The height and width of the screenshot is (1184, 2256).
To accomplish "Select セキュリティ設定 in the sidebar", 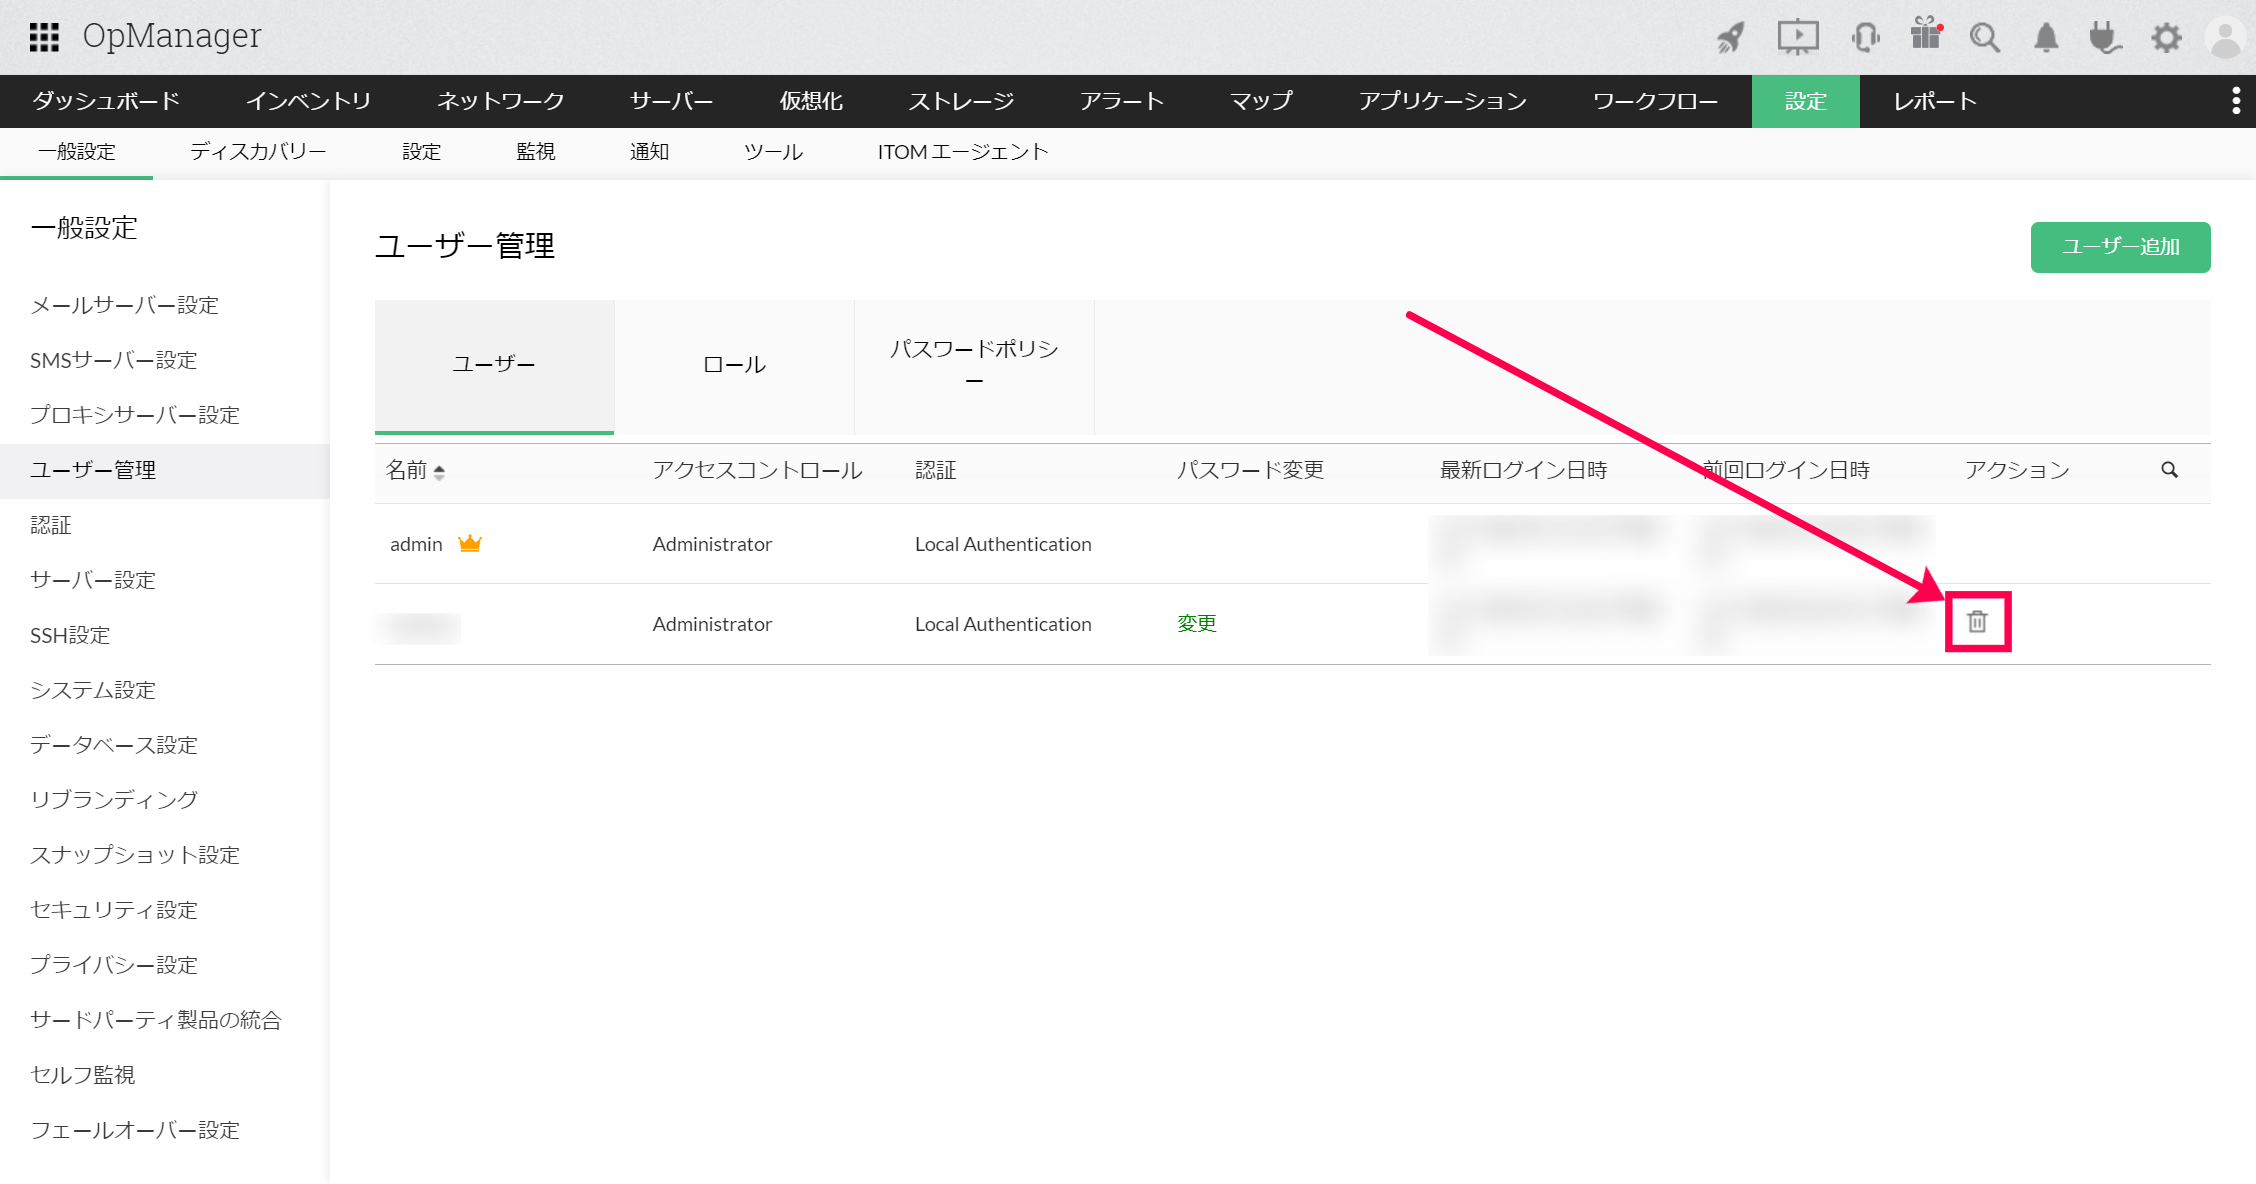I will tap(114, 910).
